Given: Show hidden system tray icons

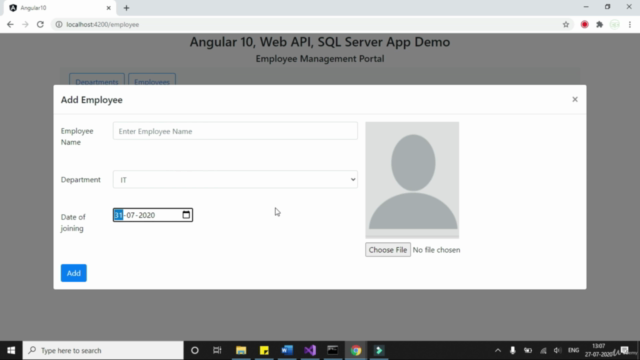Looking at the screenshot, I should coord(498,350).
